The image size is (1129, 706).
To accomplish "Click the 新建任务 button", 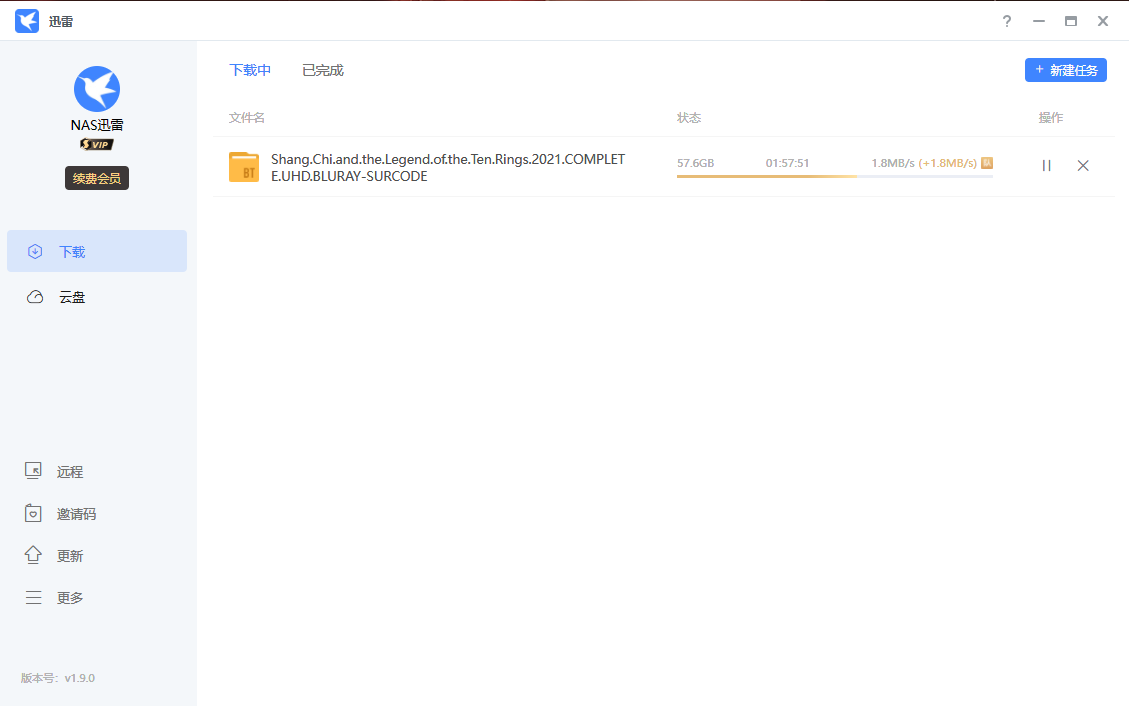I will pyautogui.click(x=1065, y=70).
